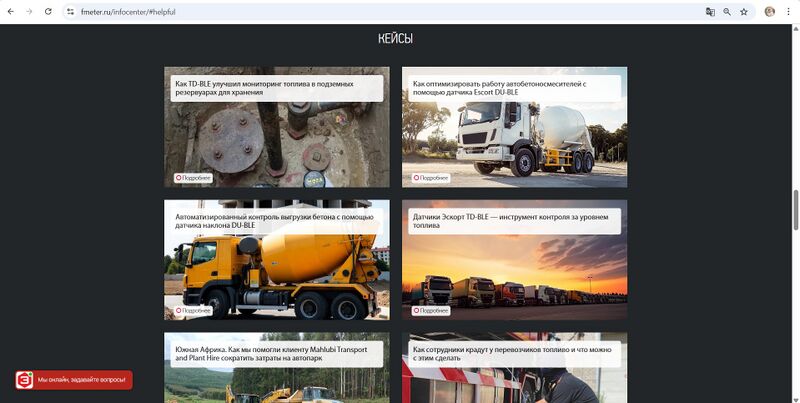Click the browser back arrow
This screenshot has height=403, width=800.
click(11, 11)
